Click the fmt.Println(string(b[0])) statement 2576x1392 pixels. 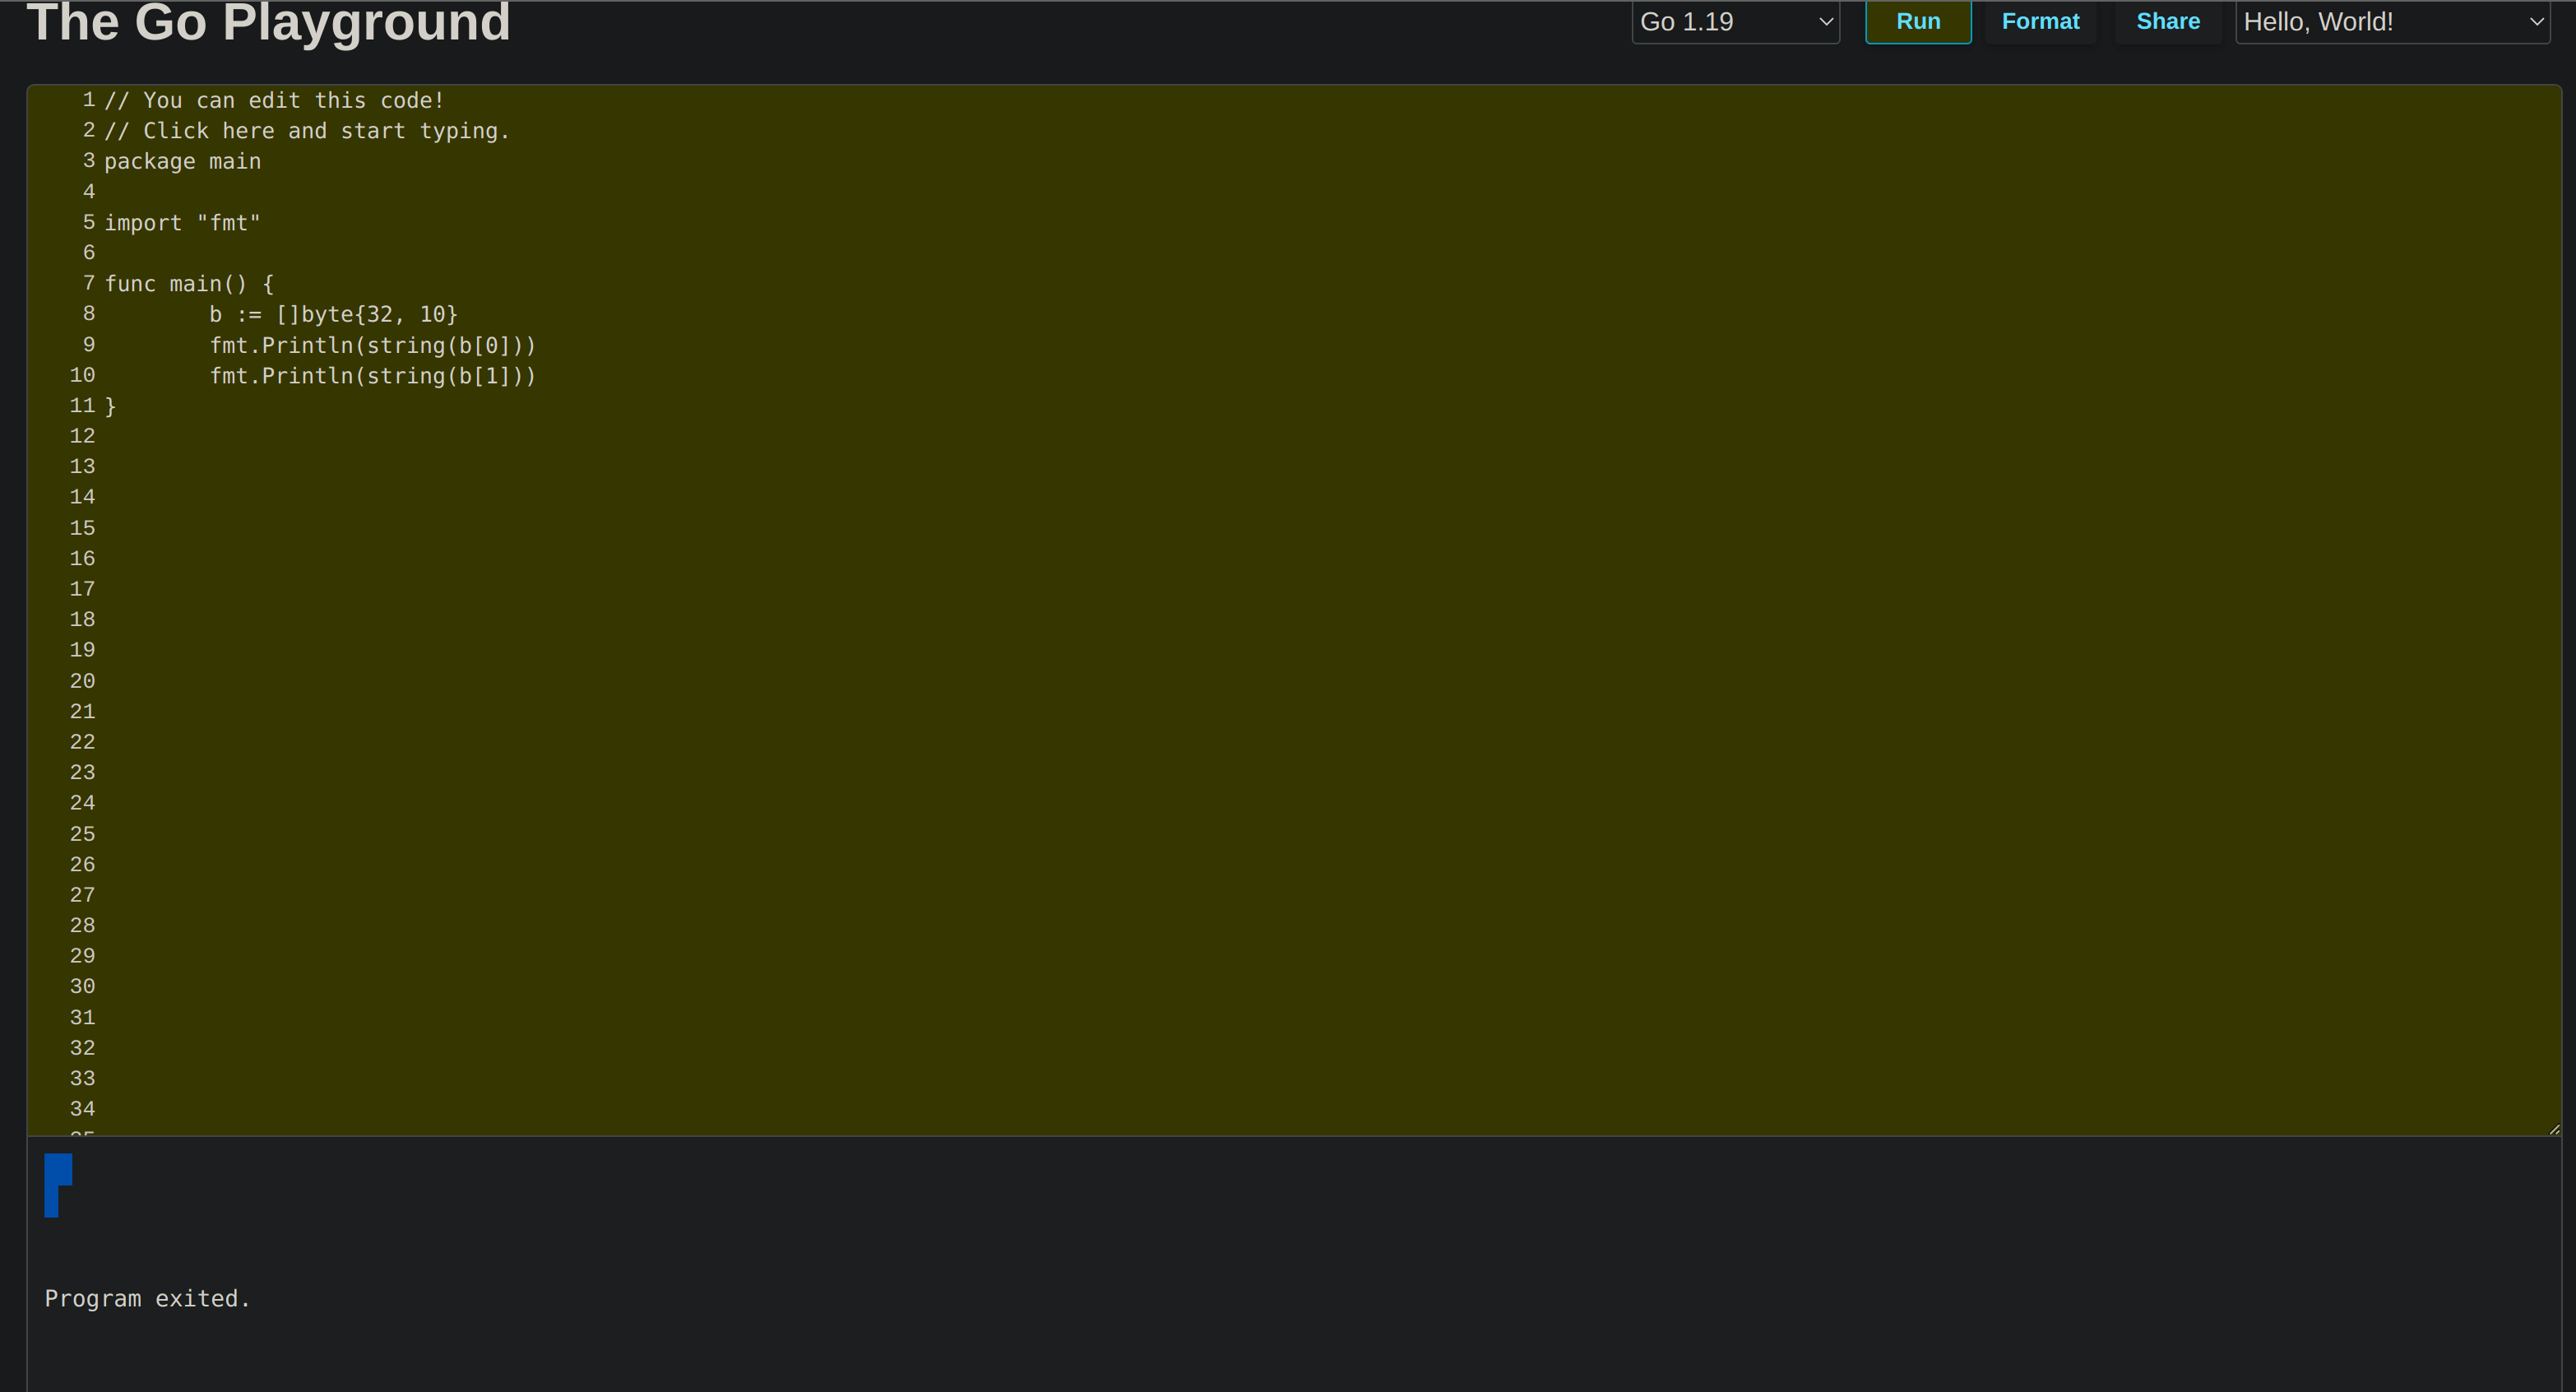[372, 345]
